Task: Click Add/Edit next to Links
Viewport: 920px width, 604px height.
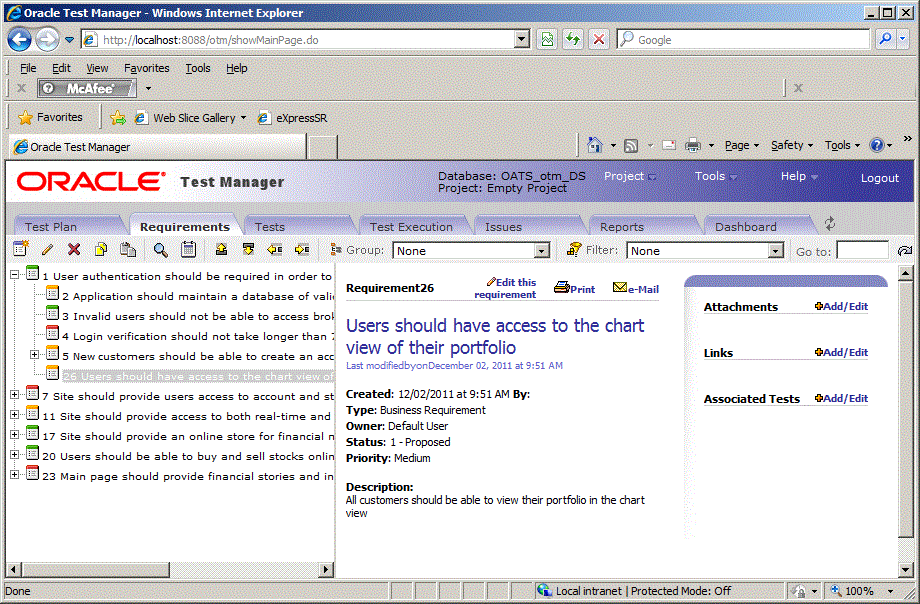Action: click(841, 352)
